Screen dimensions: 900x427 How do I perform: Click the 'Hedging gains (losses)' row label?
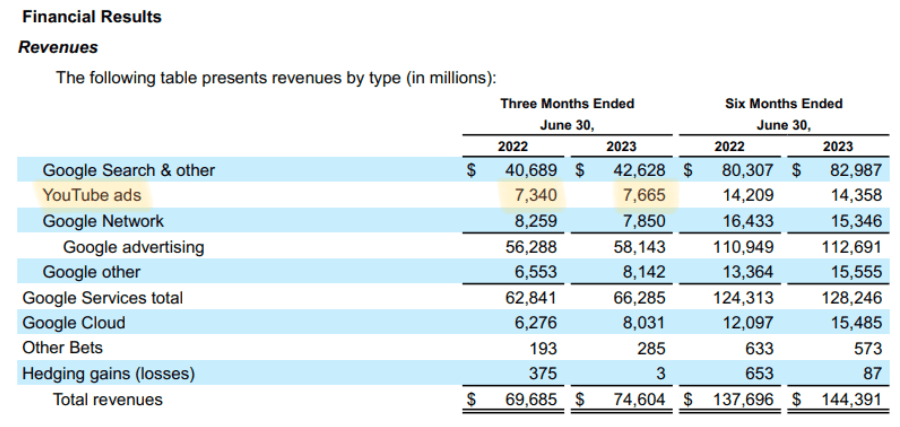[x=108, y=374]
